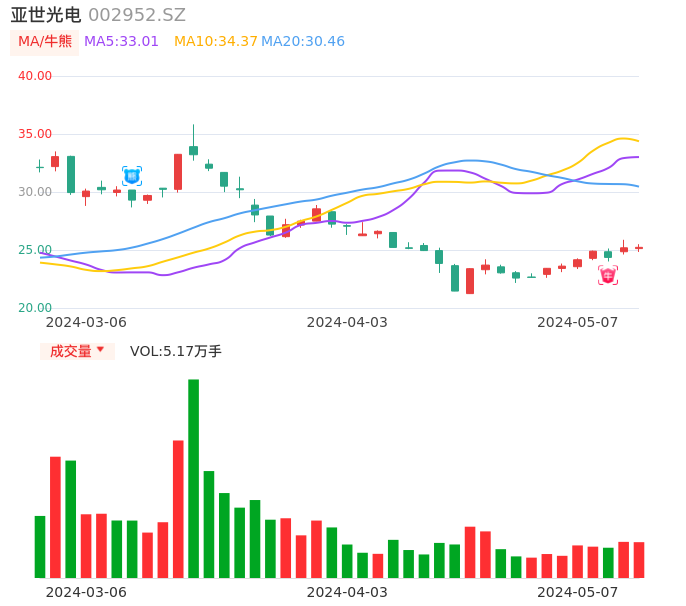
Task: Toggle the MA20:30.46 legend label
Action: point(302,42)
